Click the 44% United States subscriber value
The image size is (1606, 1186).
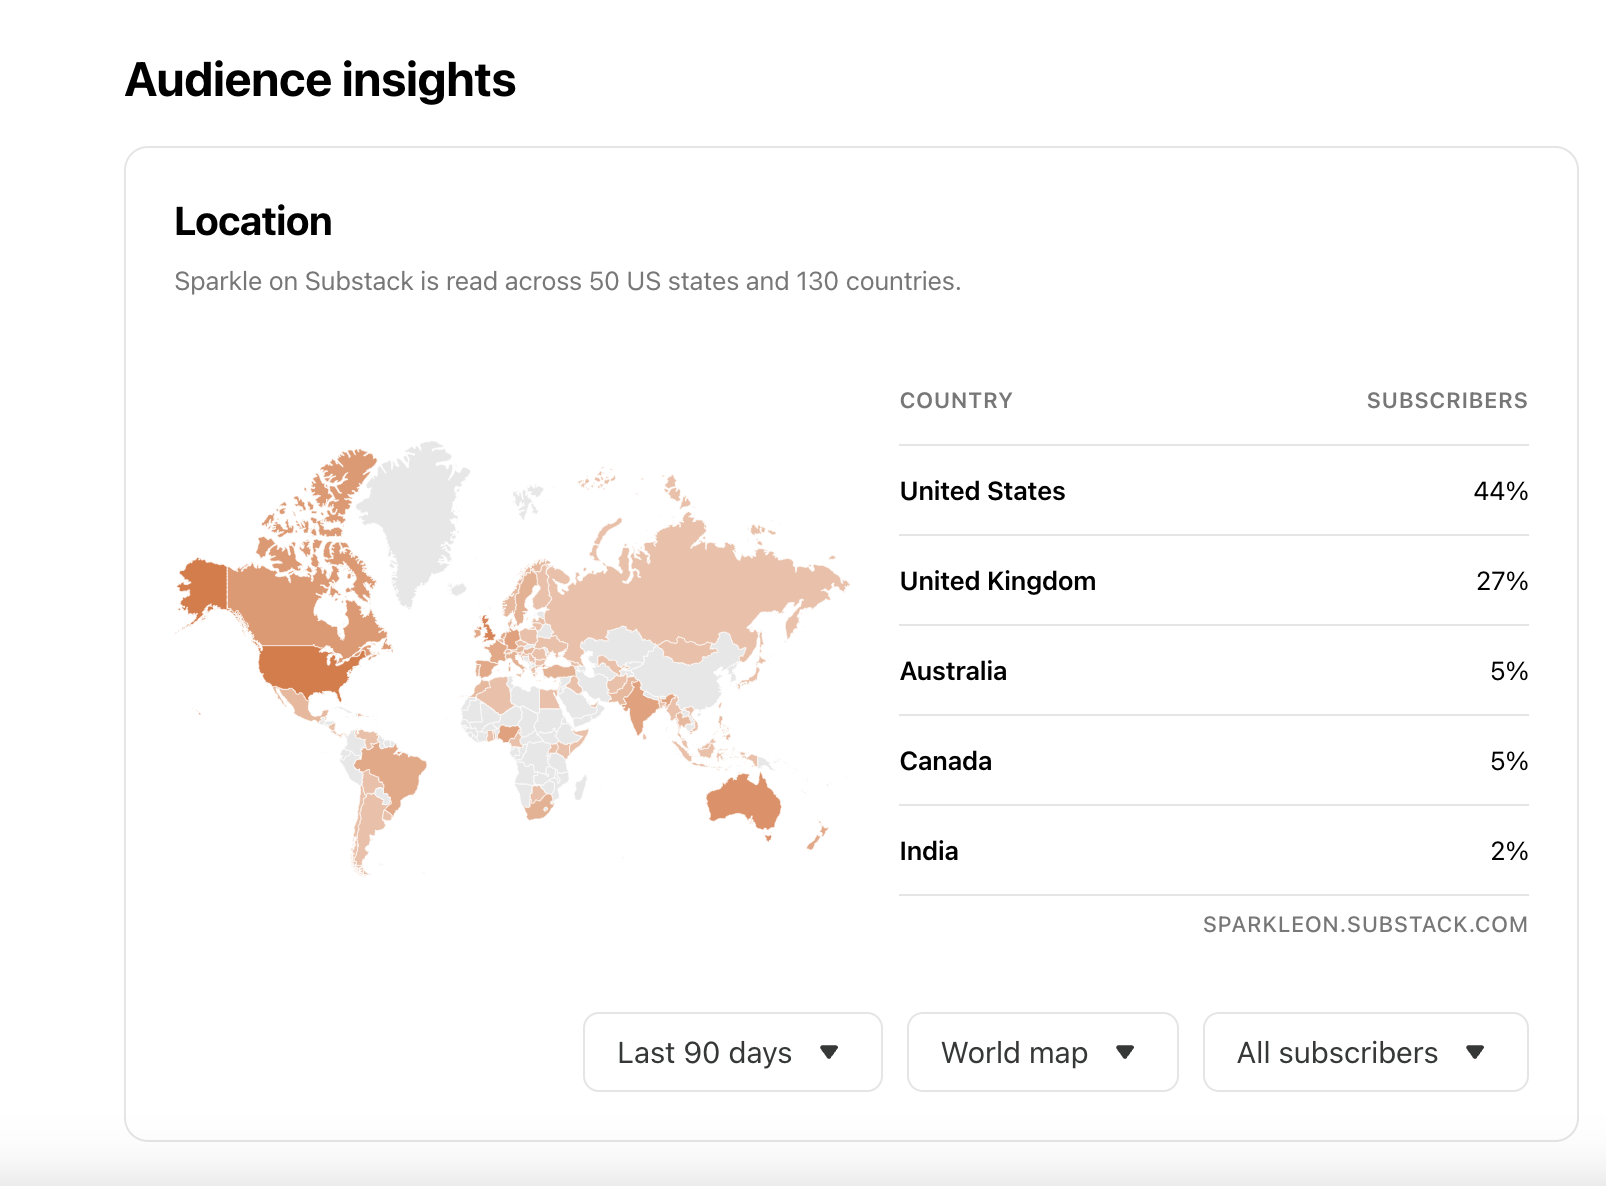tap(1500, 491)
